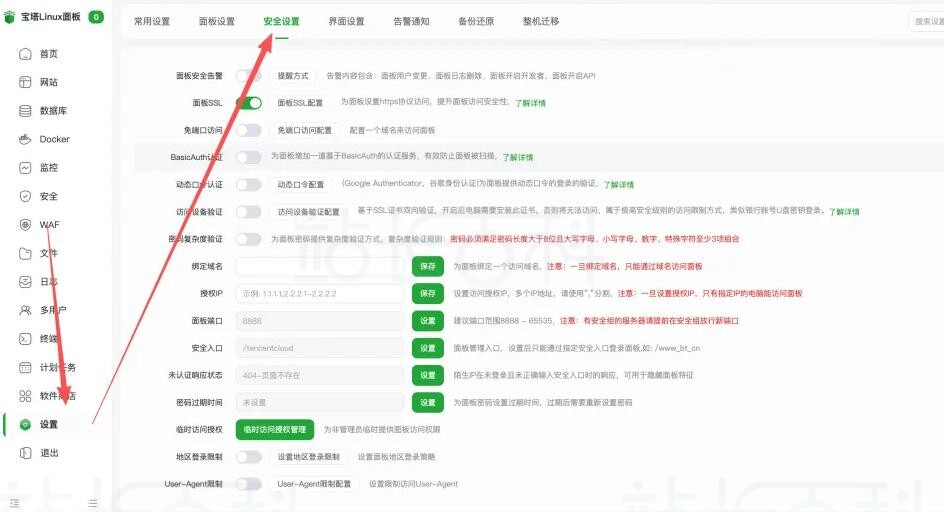Click the list icon at sidebar bottom right

click(92, 503)
